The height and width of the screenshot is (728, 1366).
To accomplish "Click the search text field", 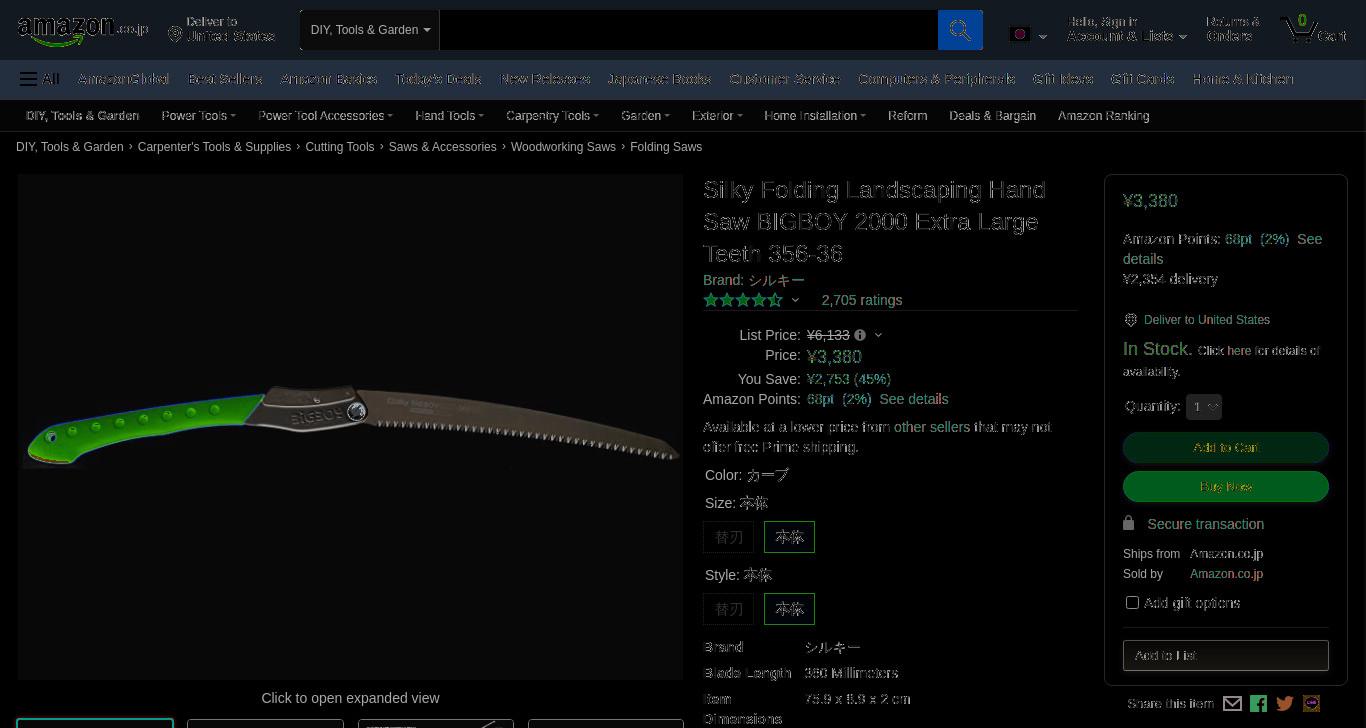I will [x=689, y=30].
